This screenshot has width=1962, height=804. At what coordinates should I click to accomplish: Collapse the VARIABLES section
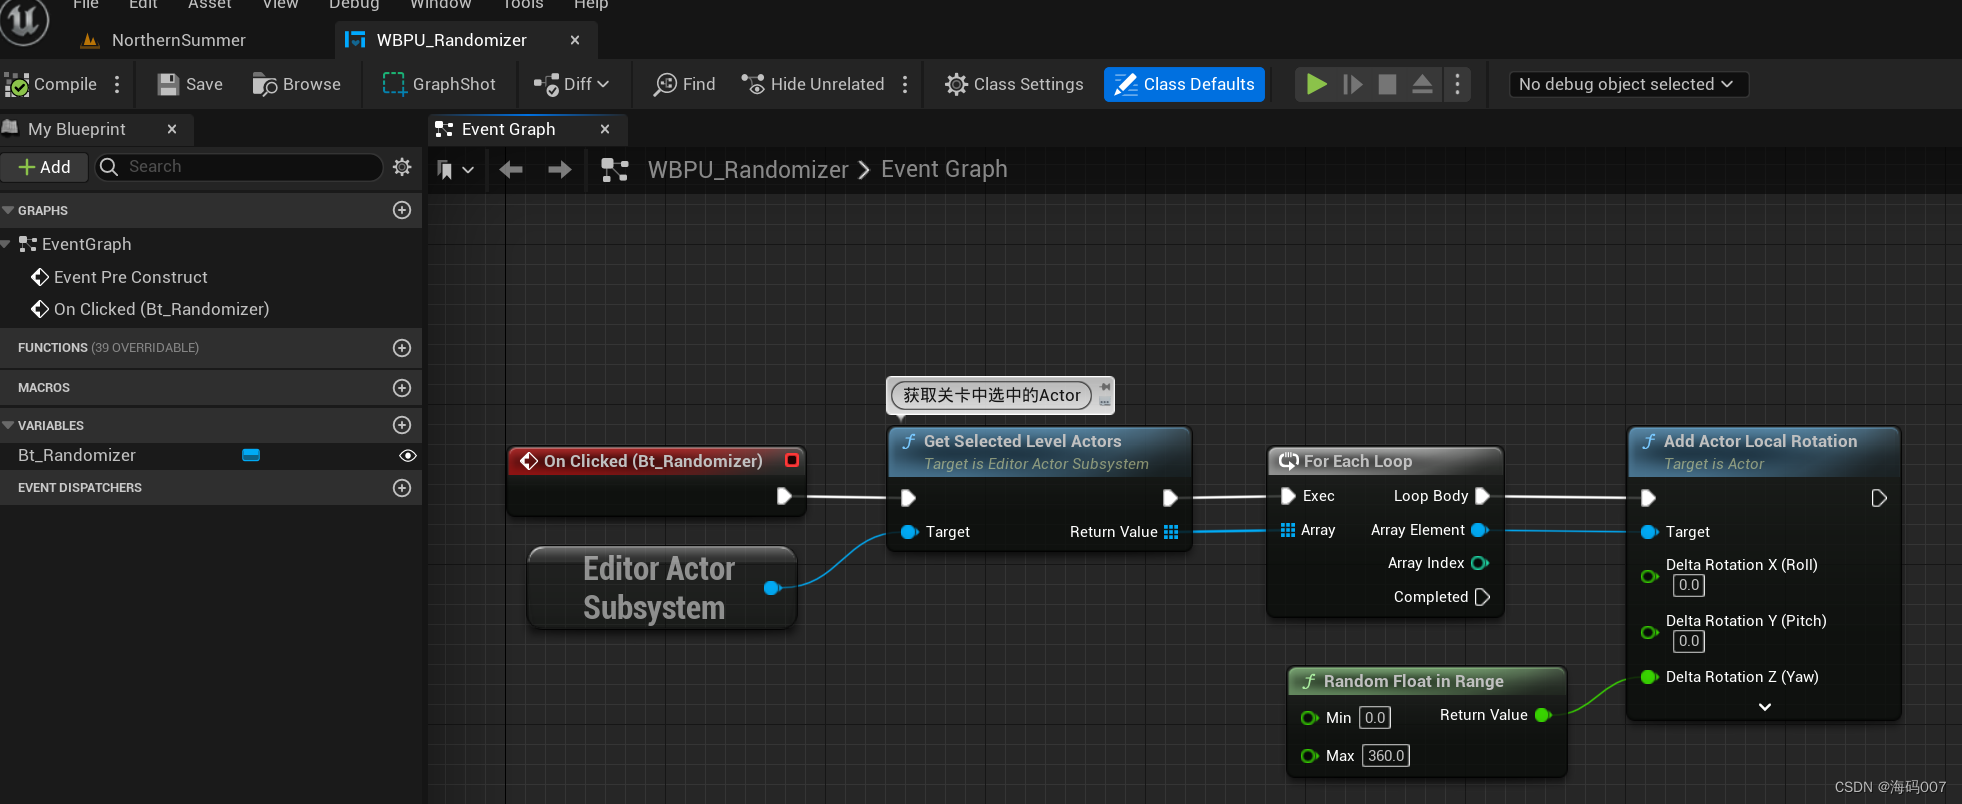point(9,425)
